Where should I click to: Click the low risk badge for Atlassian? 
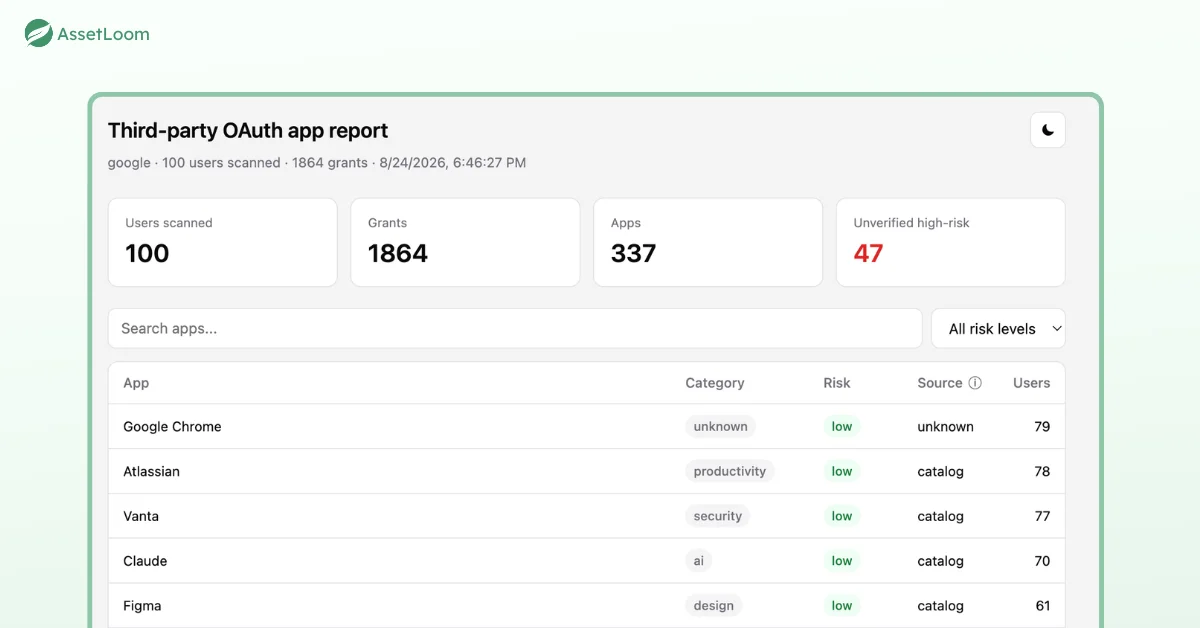click(x=842, y=471)
